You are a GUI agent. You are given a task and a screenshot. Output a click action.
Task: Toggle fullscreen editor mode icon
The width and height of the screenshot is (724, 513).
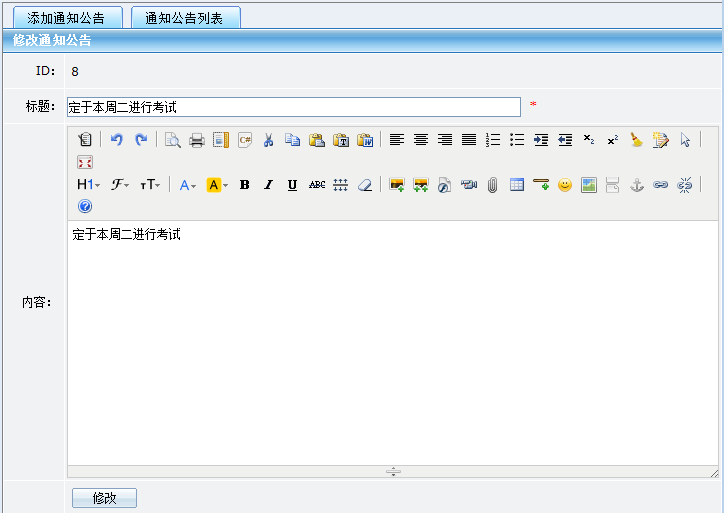tap(85, 162)
